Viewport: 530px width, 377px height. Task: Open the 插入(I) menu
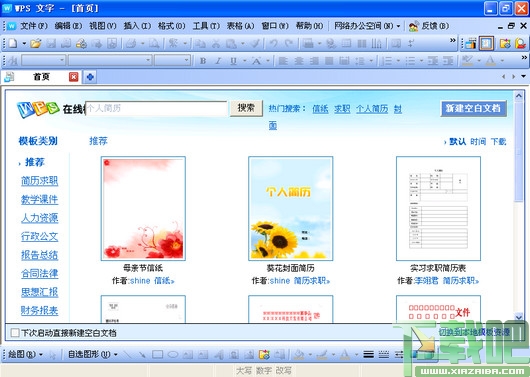137,26
